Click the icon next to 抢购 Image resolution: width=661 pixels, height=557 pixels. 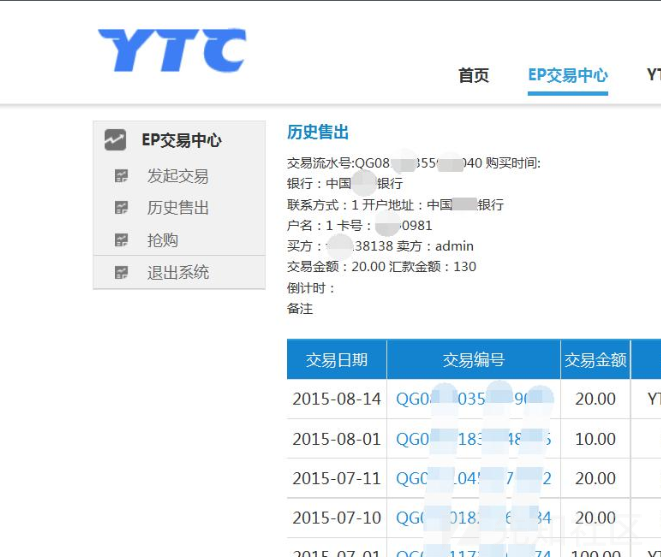pyautogui.click(x=122, y=240)
